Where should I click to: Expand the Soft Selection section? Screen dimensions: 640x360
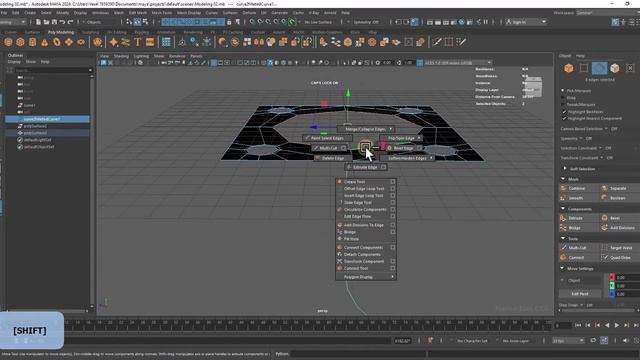click(565, 168)
